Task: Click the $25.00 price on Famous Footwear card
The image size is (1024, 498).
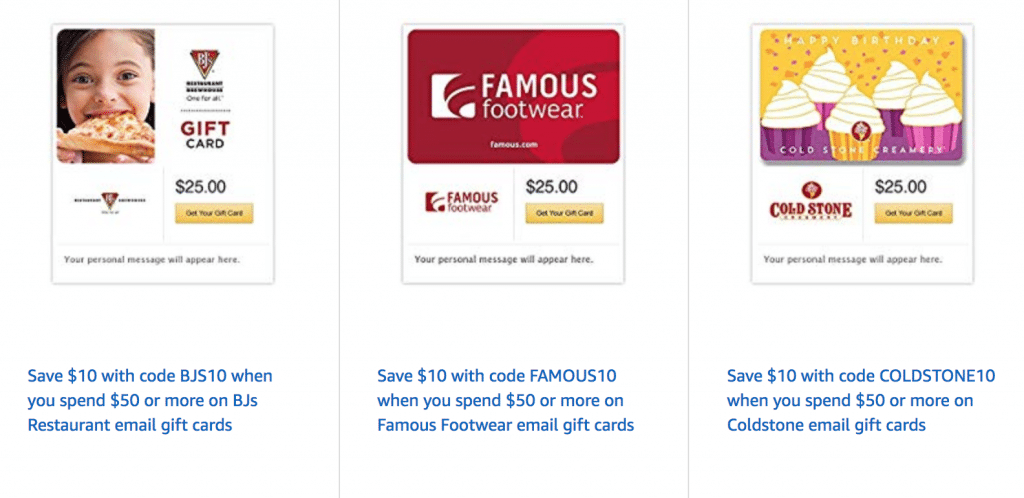Action: pyautogui.click(x=551, y=187)
